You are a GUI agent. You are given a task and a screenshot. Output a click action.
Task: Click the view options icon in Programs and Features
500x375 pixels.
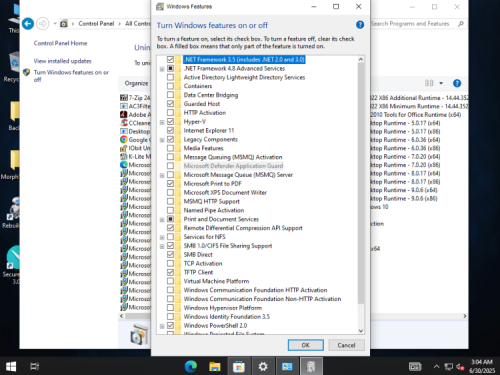[x=429, y=83]
